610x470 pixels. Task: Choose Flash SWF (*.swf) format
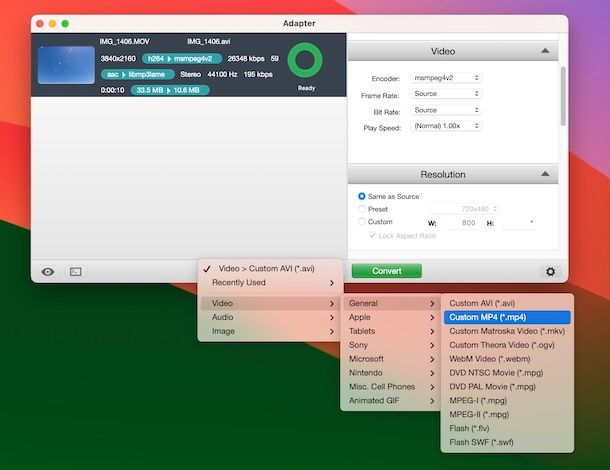pos(507,442)
